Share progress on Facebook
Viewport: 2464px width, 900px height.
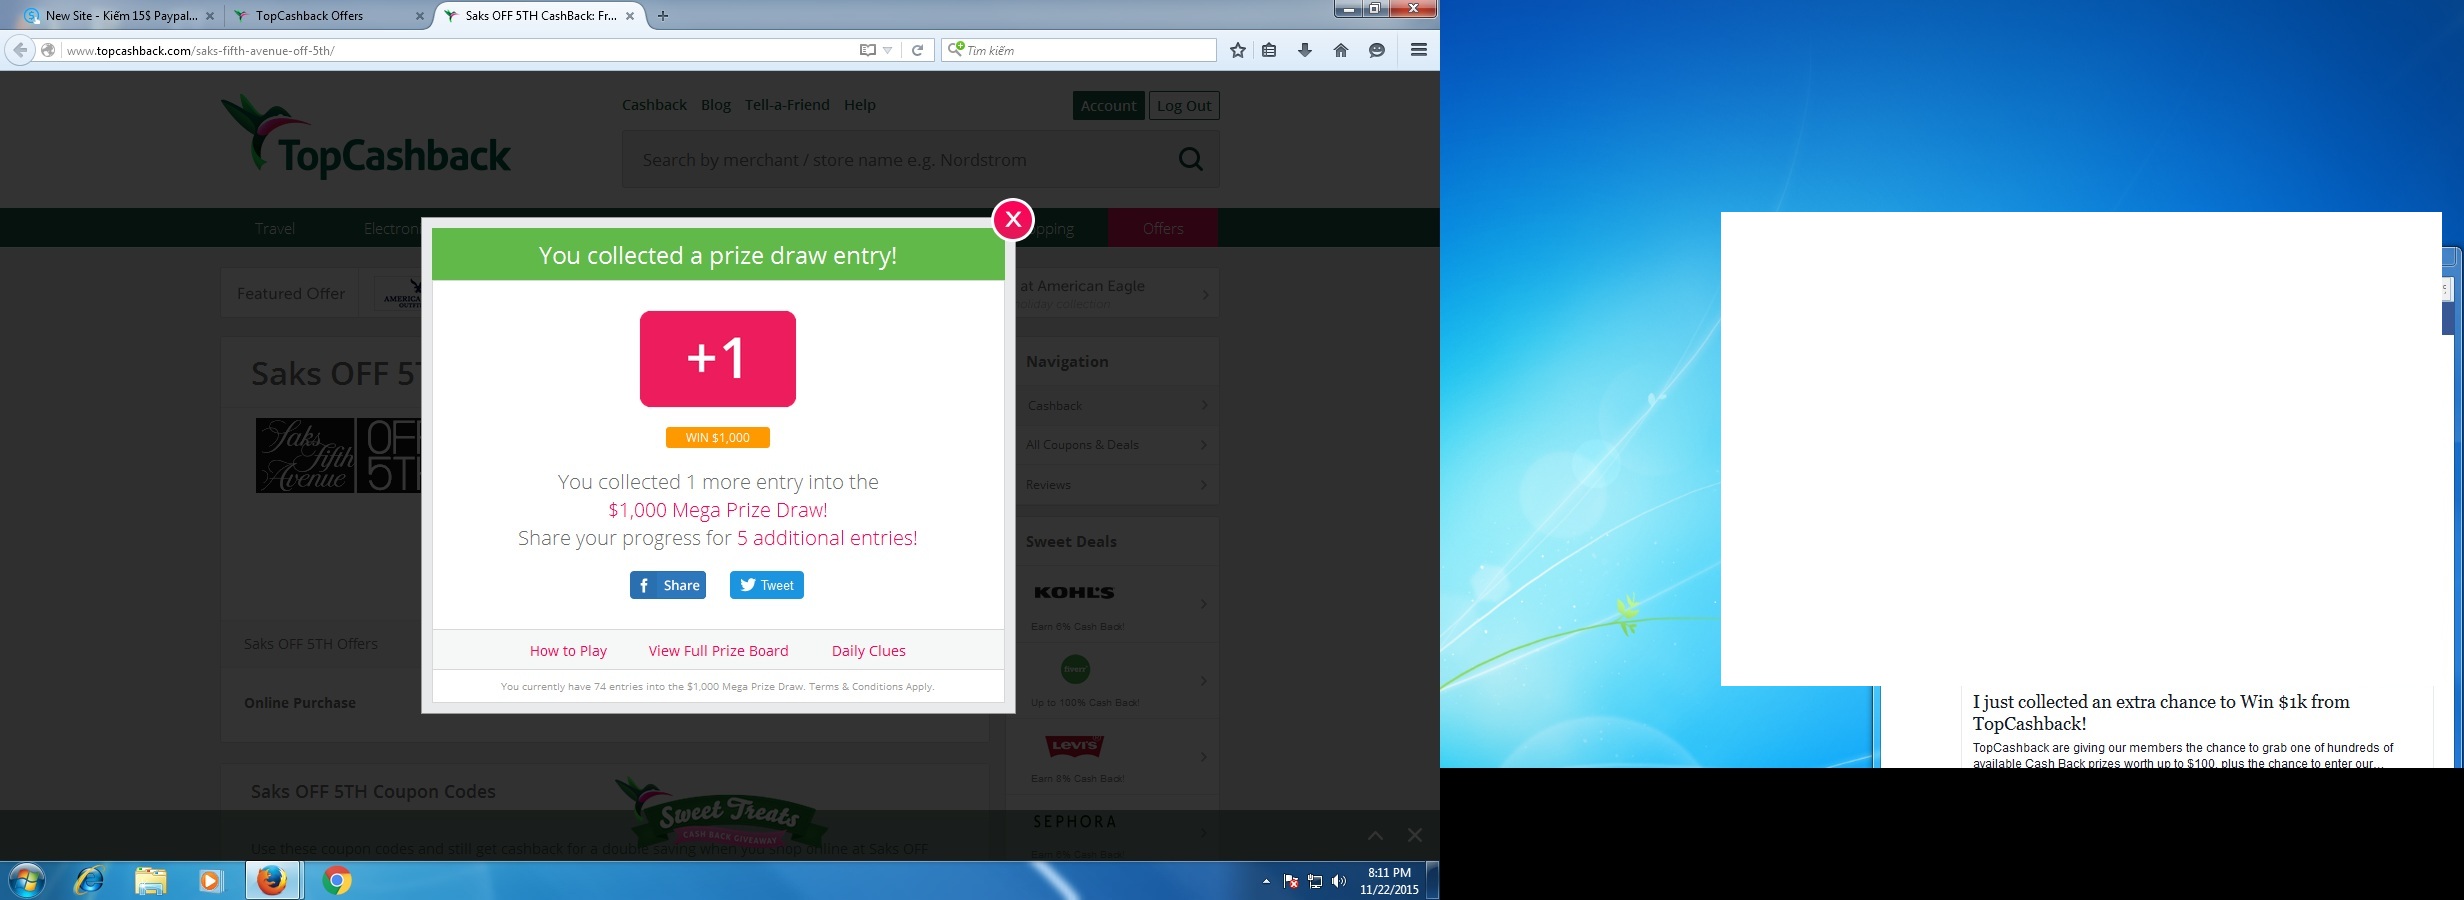(668, 585)
